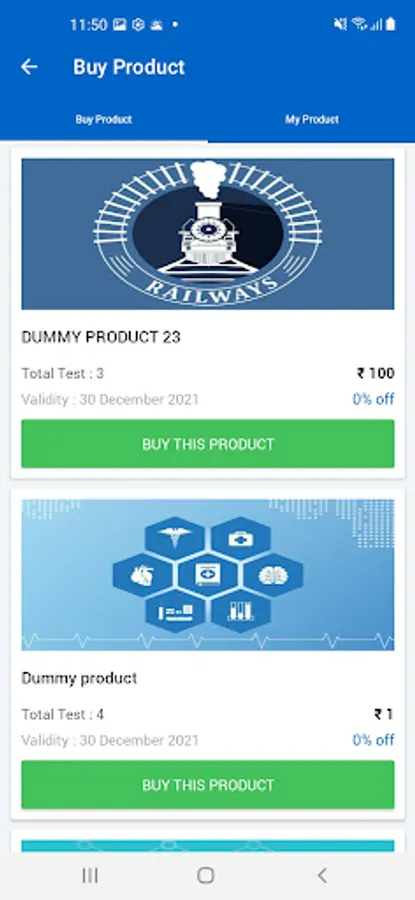Buy the DUMMY PRODUCT 23 item
The width and height of the screenshot is (415, 900).
pos(208,444)
